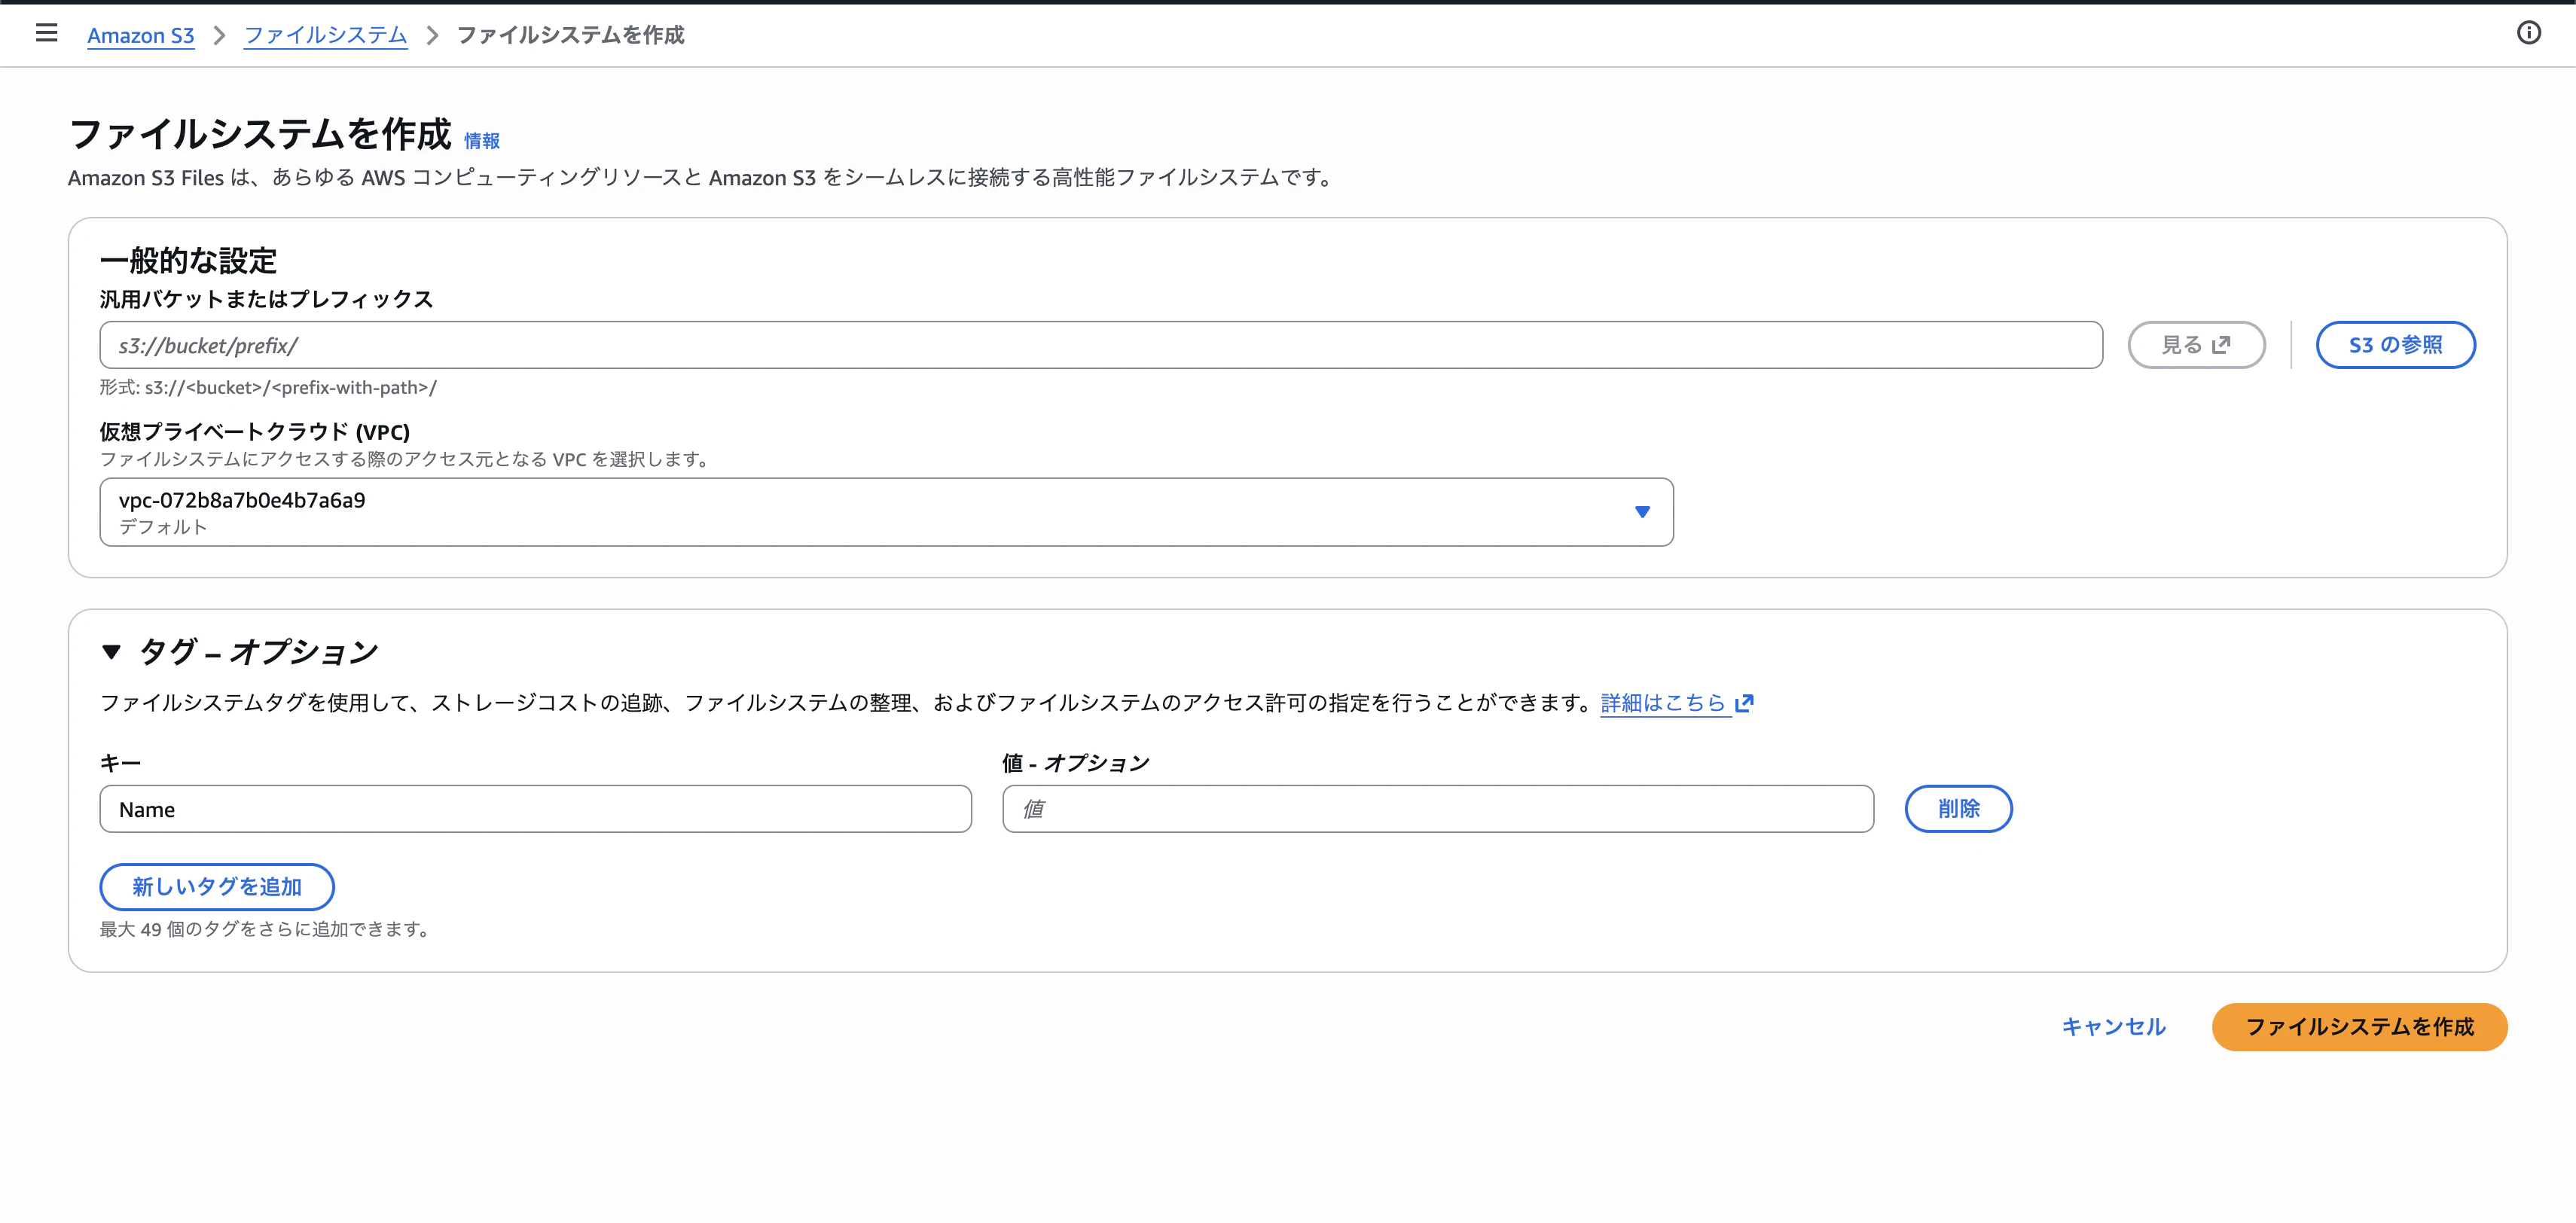Click the orange ファイルシステムを作成 button

coord(2359,1027)
